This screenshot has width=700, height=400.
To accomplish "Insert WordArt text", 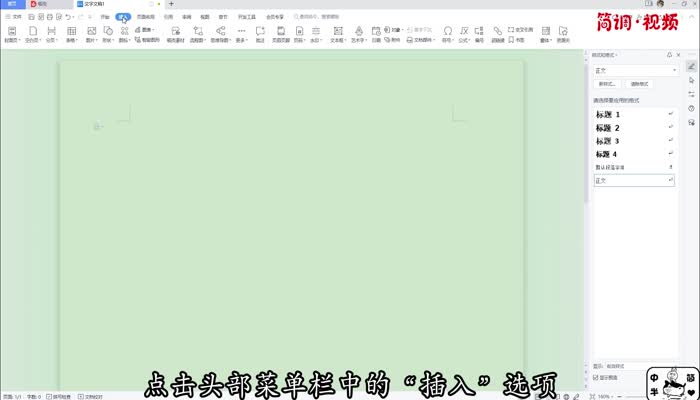I will 358,34.
